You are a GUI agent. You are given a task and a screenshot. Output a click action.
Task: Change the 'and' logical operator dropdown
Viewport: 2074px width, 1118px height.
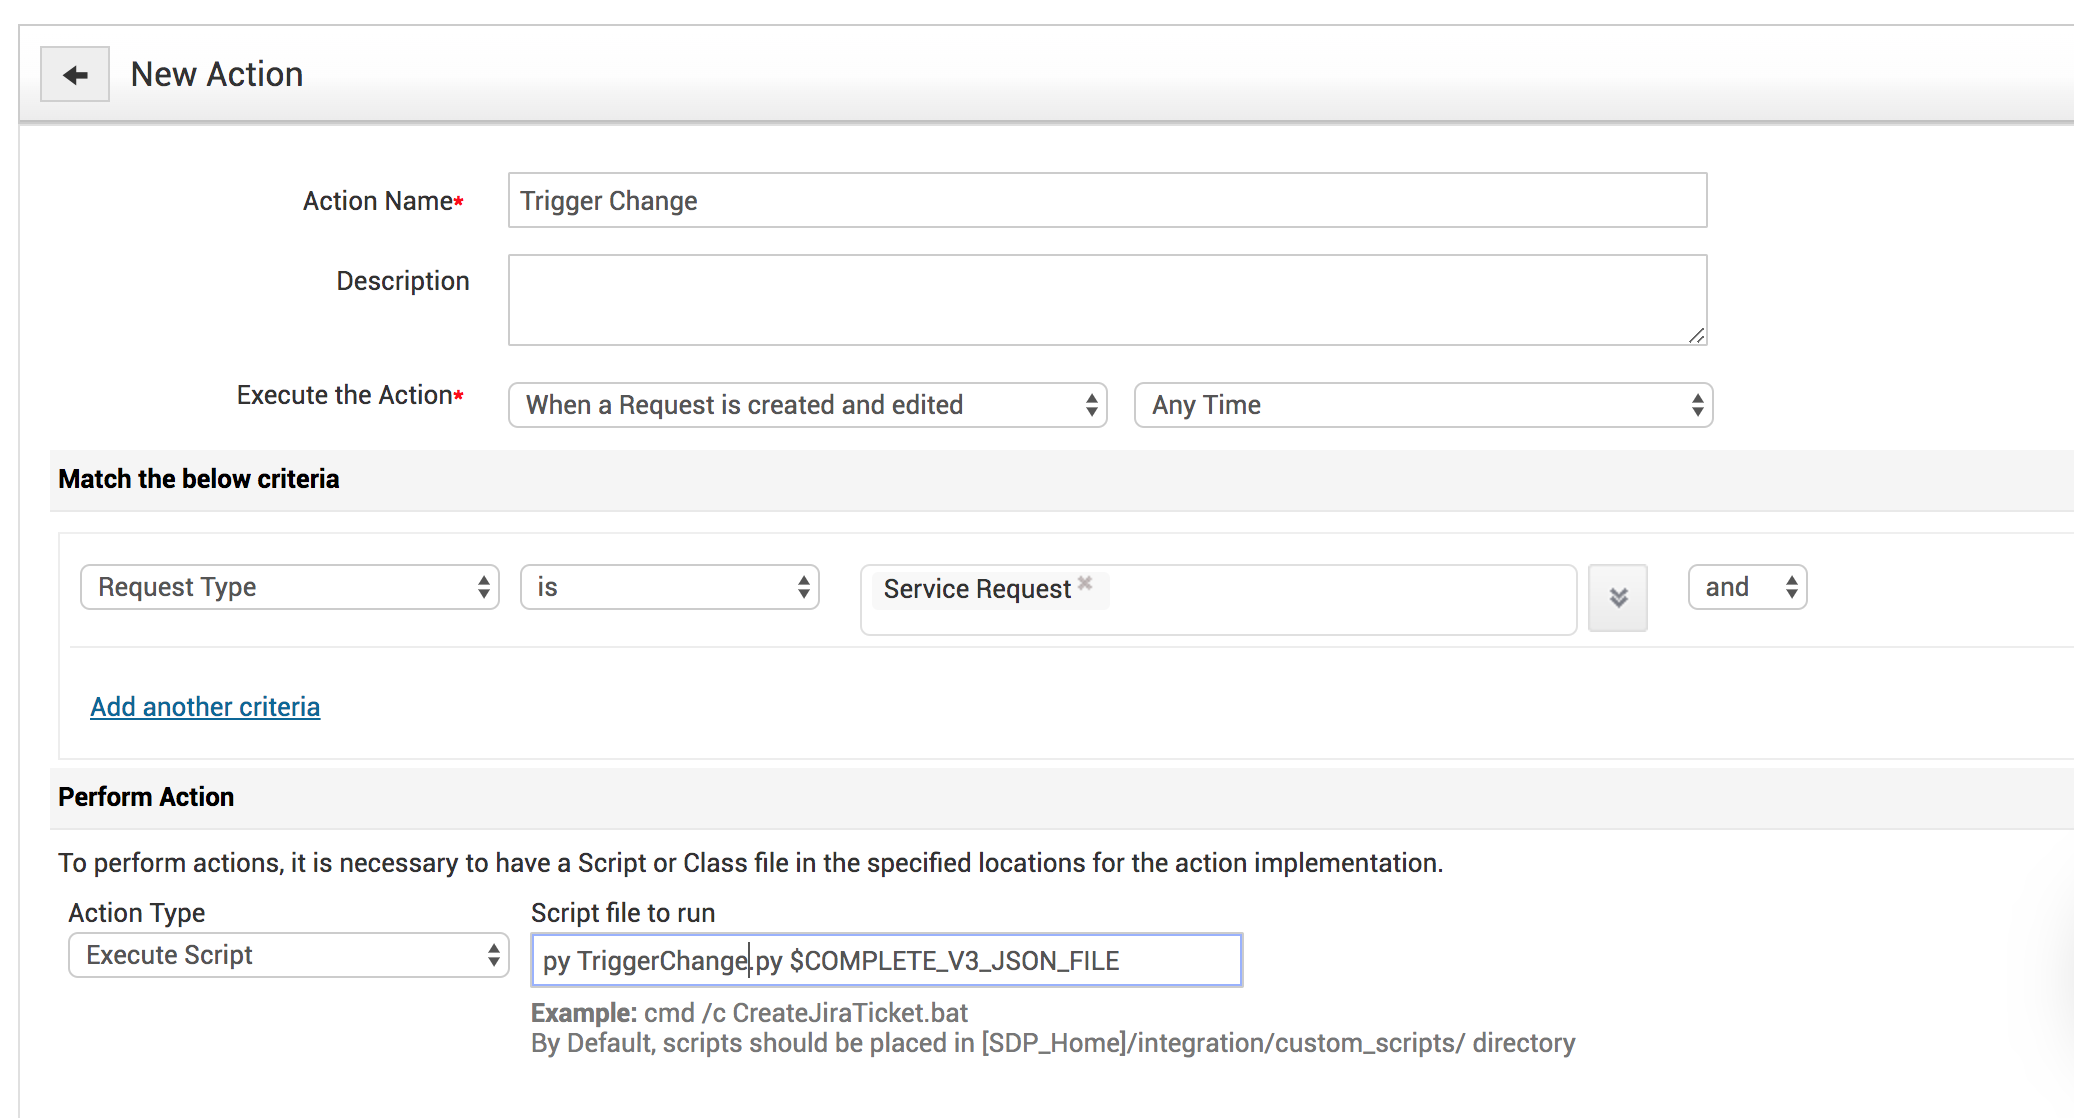[1747, 587]
